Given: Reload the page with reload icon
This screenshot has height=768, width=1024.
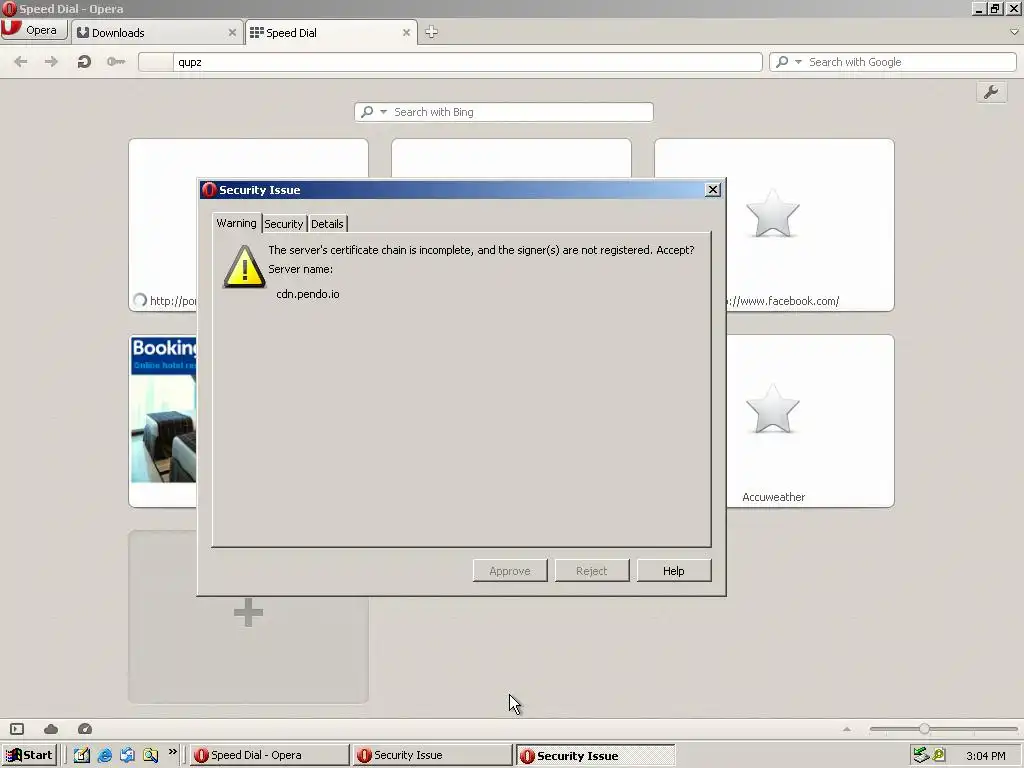Looking at the screenshot, I should (x=84, y=62).
